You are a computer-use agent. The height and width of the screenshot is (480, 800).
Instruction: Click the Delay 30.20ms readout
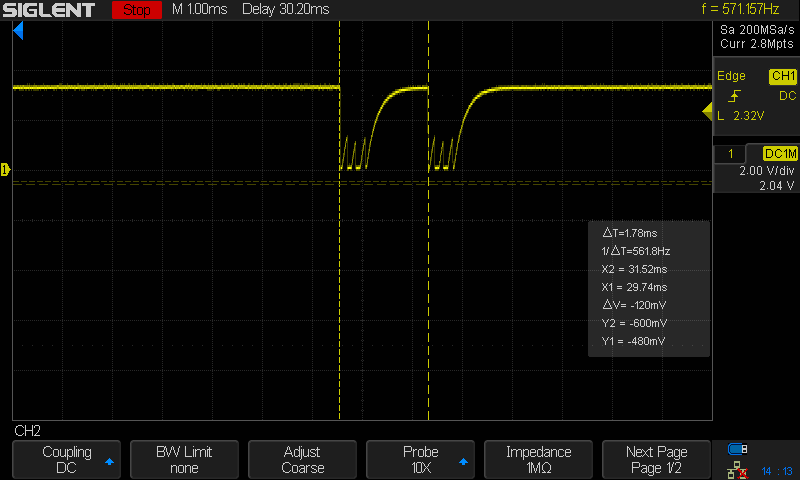tap(286, 9)
